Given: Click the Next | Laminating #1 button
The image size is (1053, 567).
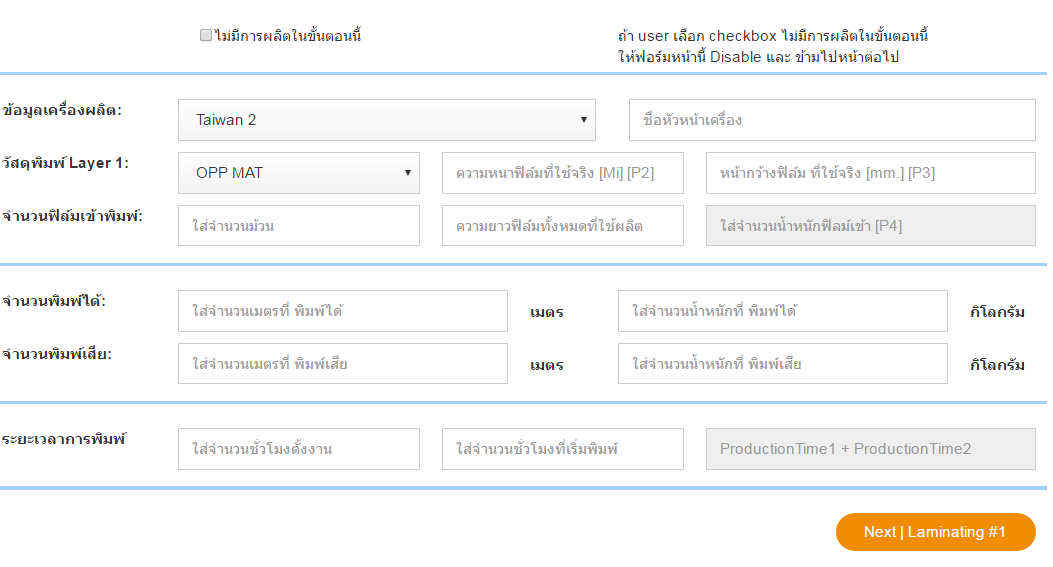Looking at the screenshot, I should coord(935,532).
